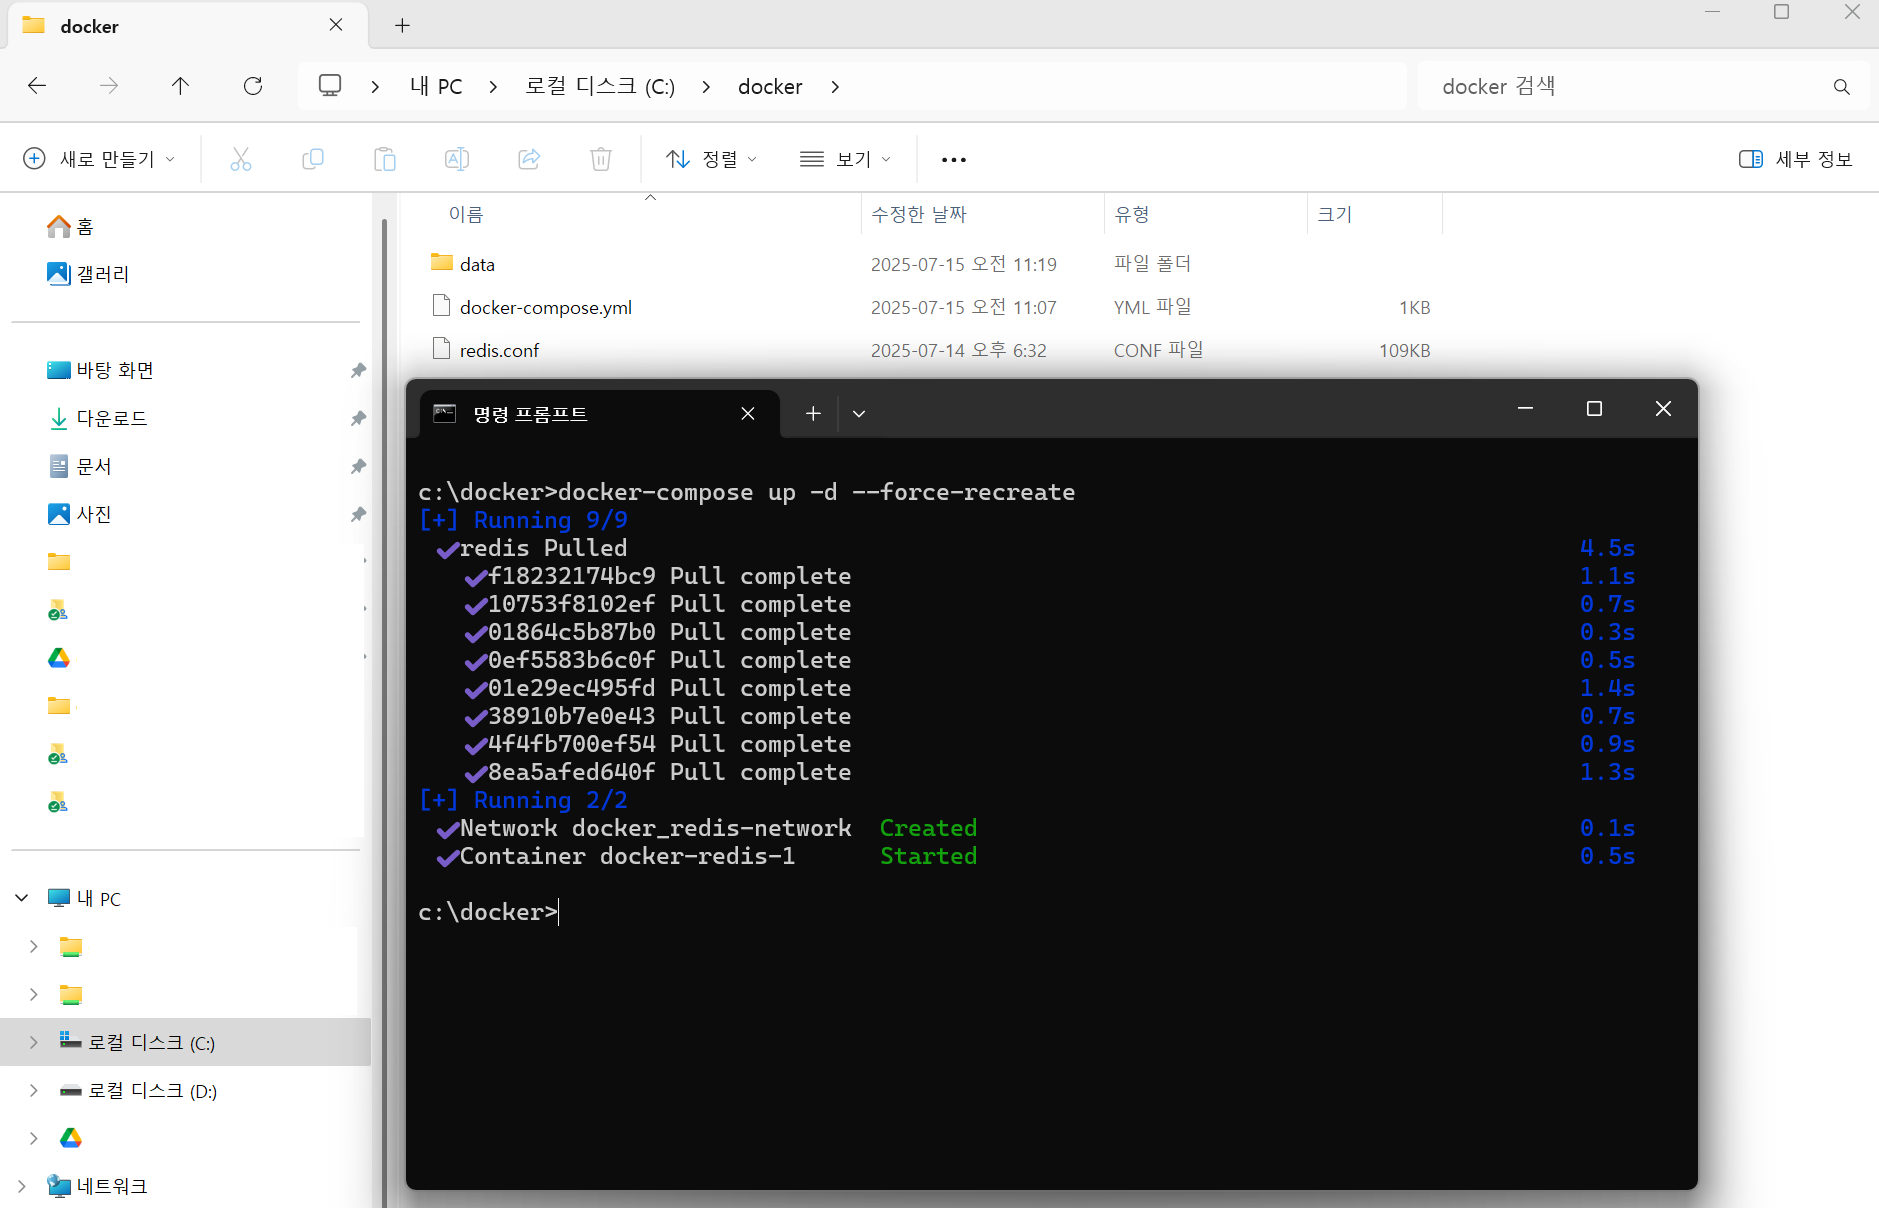
Task: Navigate up one folder level
Action: click(x=180, y=86)
